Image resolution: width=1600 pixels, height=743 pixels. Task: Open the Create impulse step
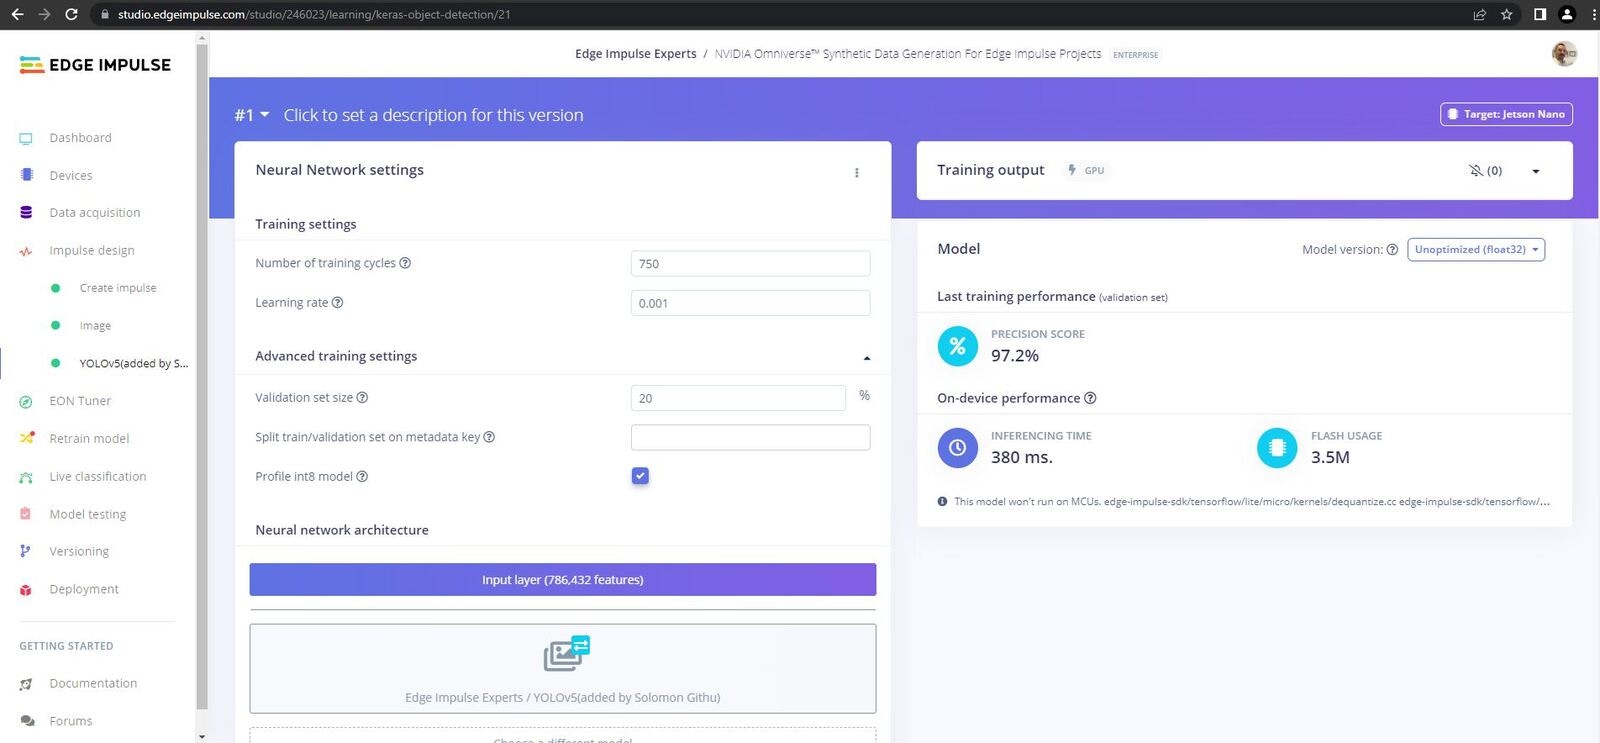coord(118,288)
